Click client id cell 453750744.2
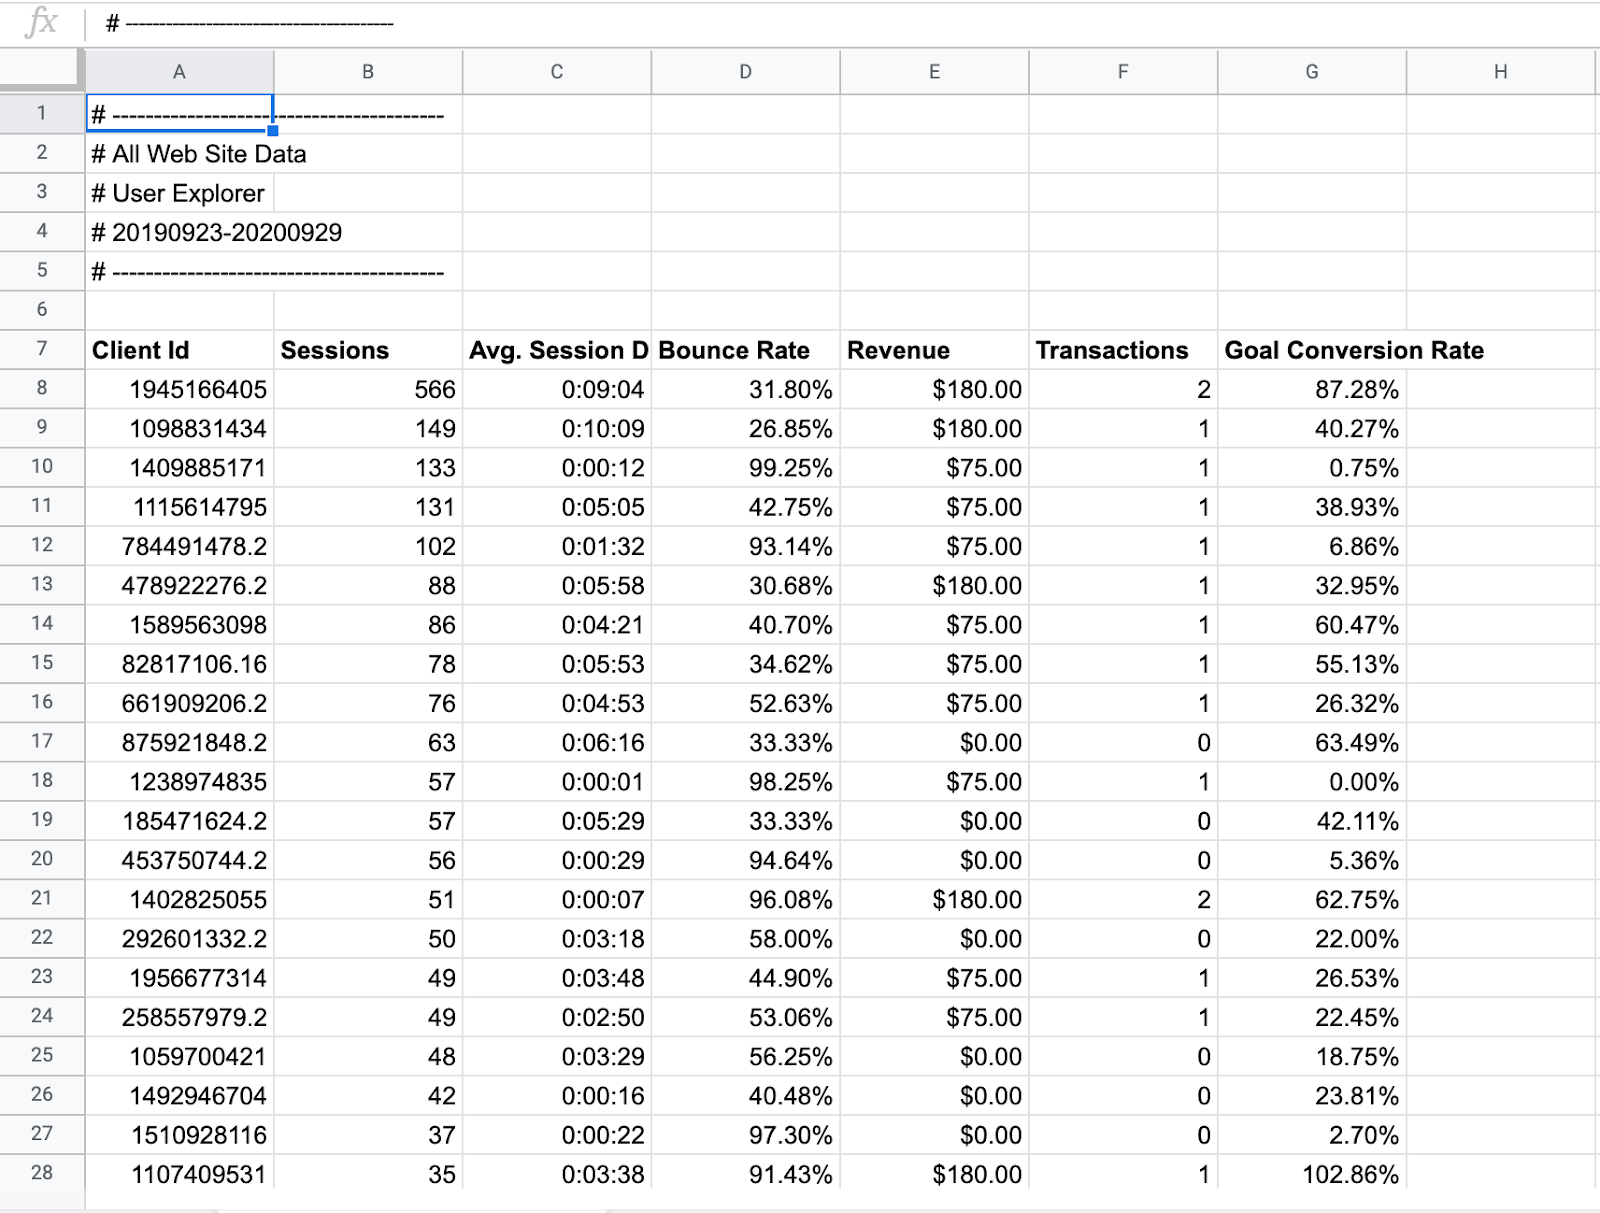Image resolution: width=1600 pixels, height=1213 pixels. pos(179,860)
